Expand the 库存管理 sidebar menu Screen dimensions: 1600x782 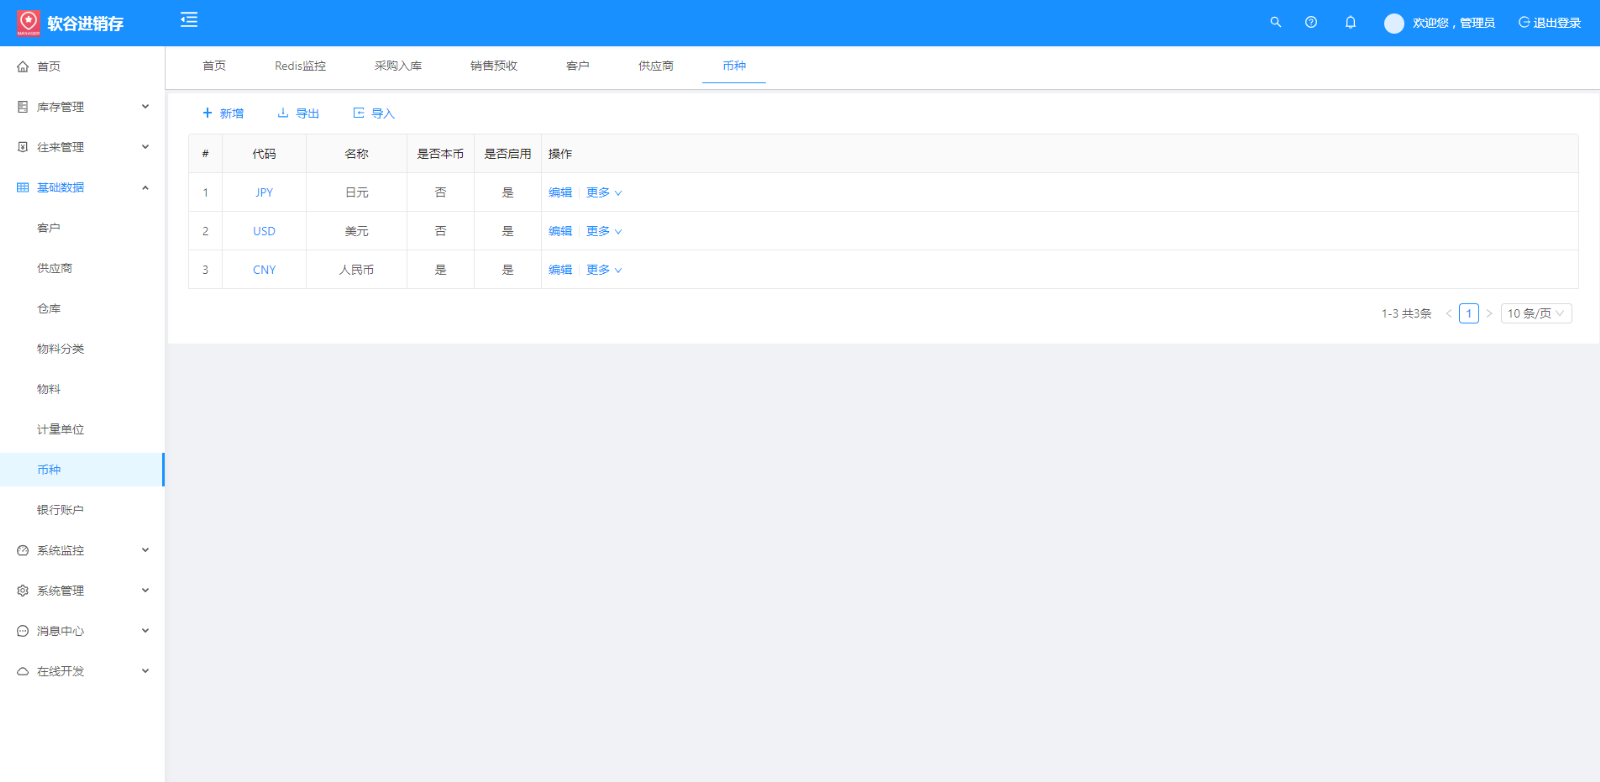(82, 107)
